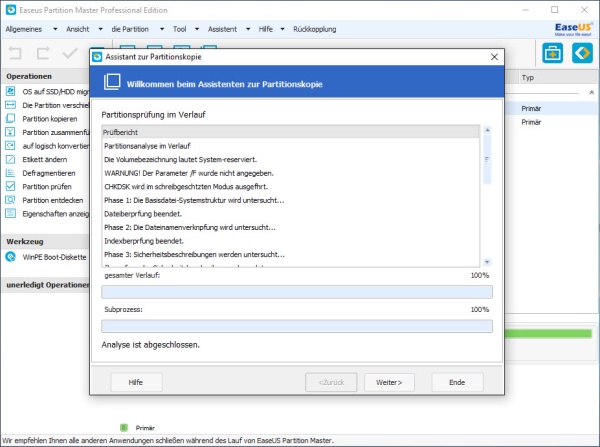Click the report scrollbar down arrow
Image resolution: width=600 pixels, height=447 pixels.
coord(487,262)
